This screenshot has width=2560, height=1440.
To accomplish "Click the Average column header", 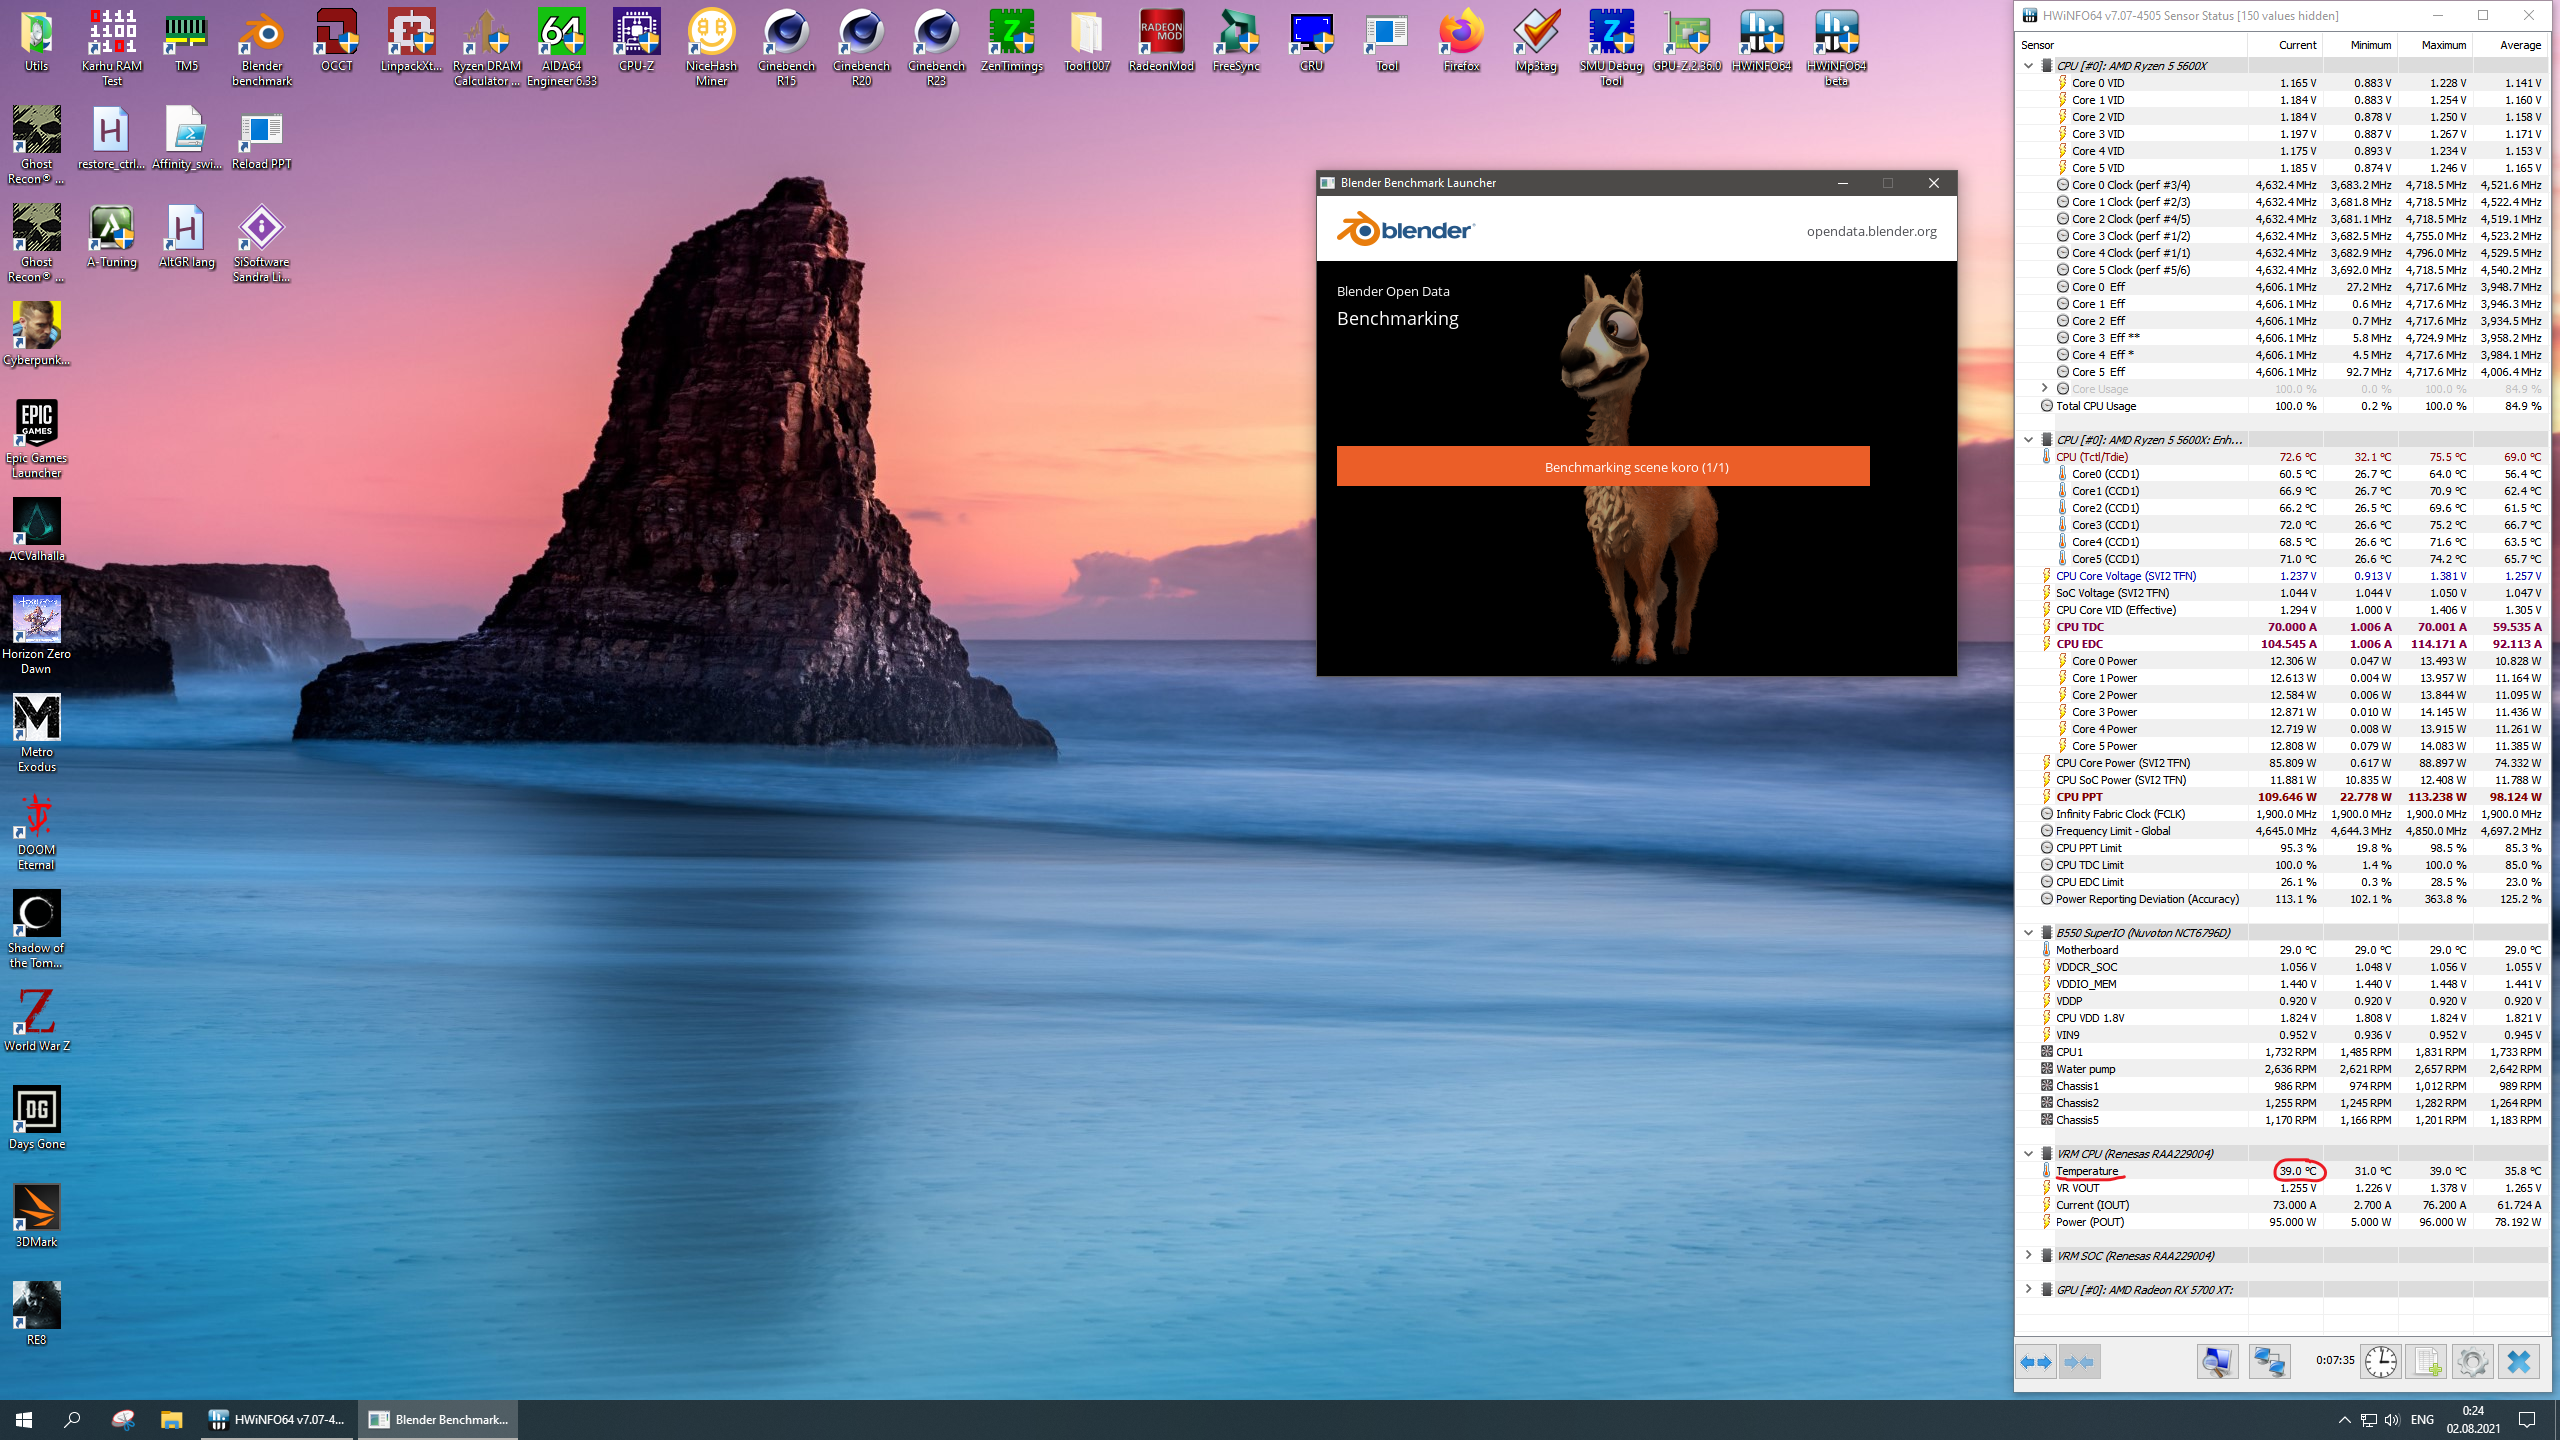I will (x=2519, y=45).
